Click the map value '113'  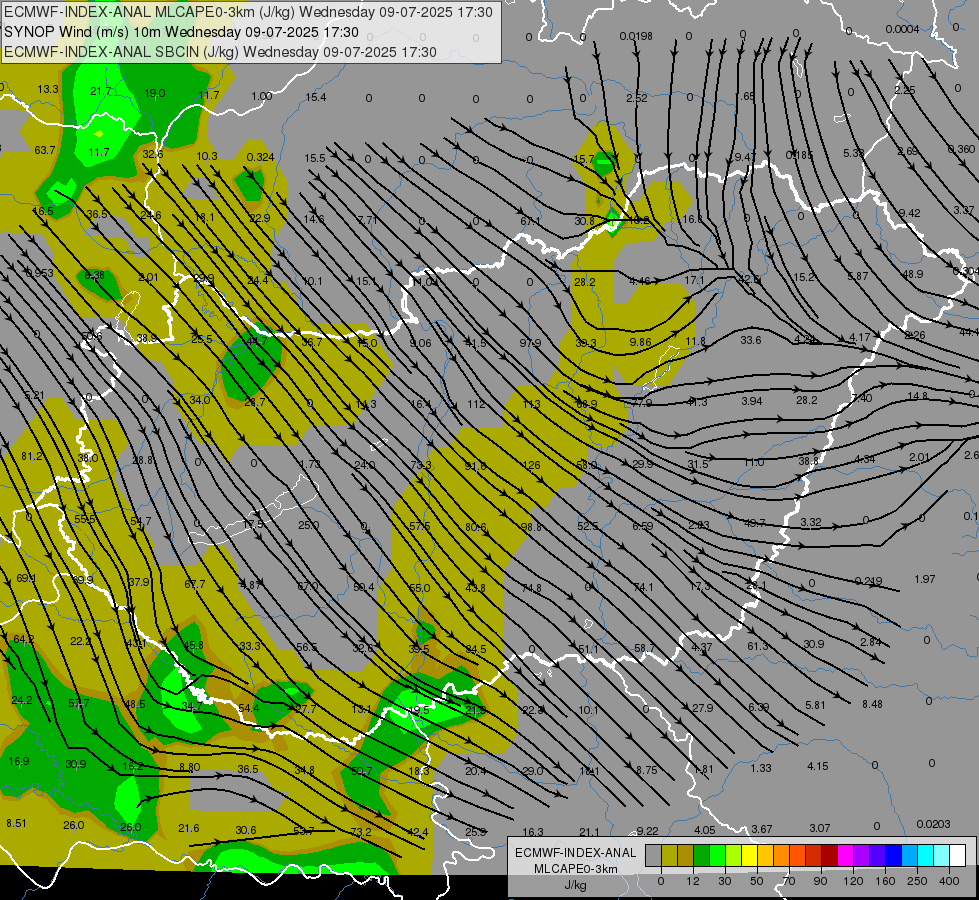coord(531,404)
